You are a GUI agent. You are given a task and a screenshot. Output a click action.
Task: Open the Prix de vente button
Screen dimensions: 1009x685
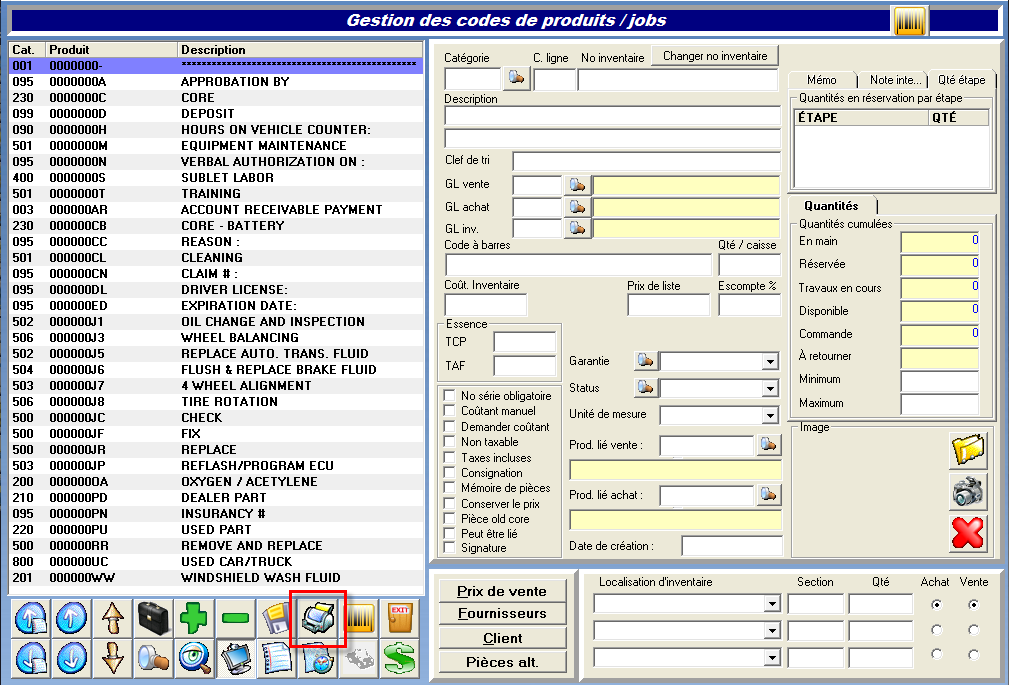[x=502, y=591]
